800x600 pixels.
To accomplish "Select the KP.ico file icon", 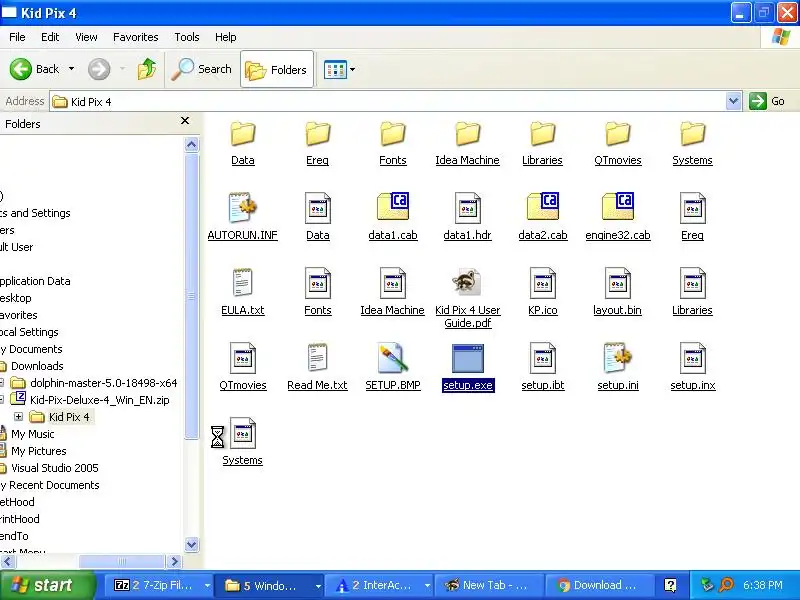I will click(x=542, y=283).
